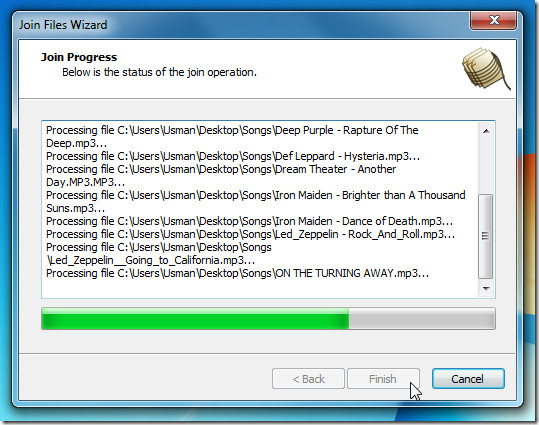
Task: Click the disabled Finish button
Action: point(383,379)
